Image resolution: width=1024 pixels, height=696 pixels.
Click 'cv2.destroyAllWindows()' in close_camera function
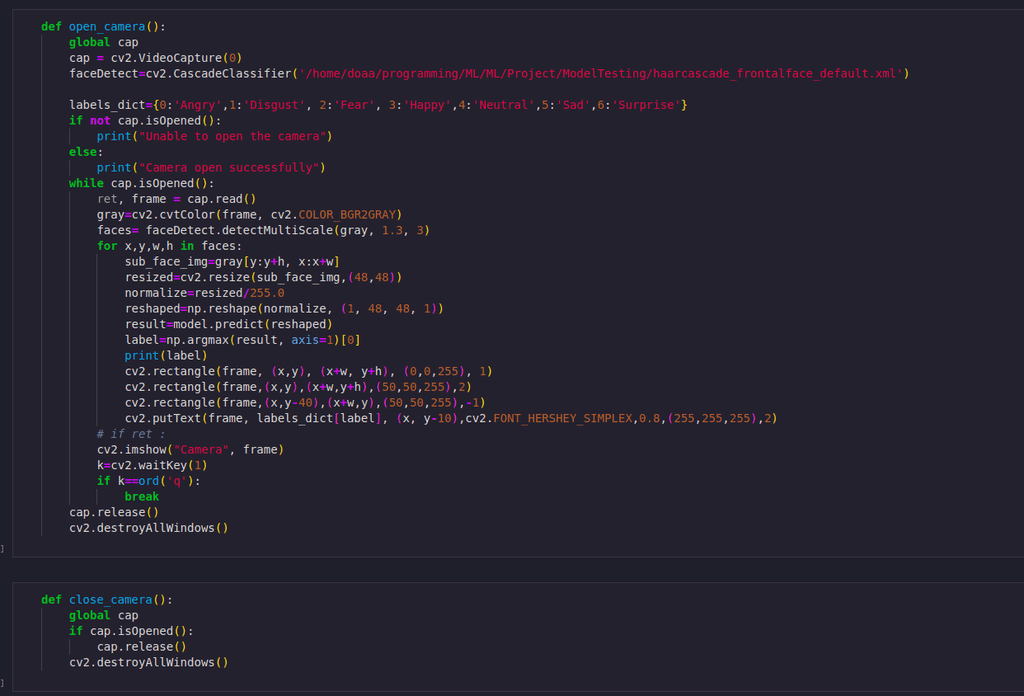pyautogui.click(x=149, y=663)
